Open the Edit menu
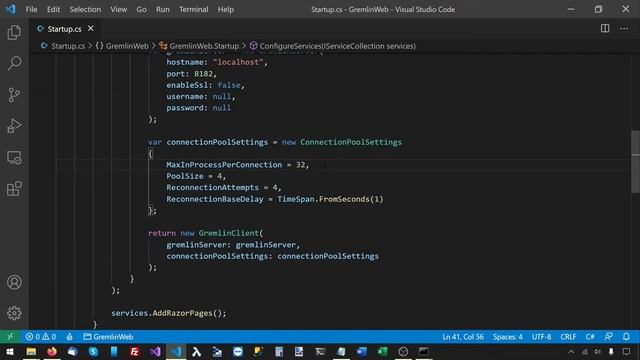Screen dimensions: 640x360 pyautogui.click(x=53, y=9)
